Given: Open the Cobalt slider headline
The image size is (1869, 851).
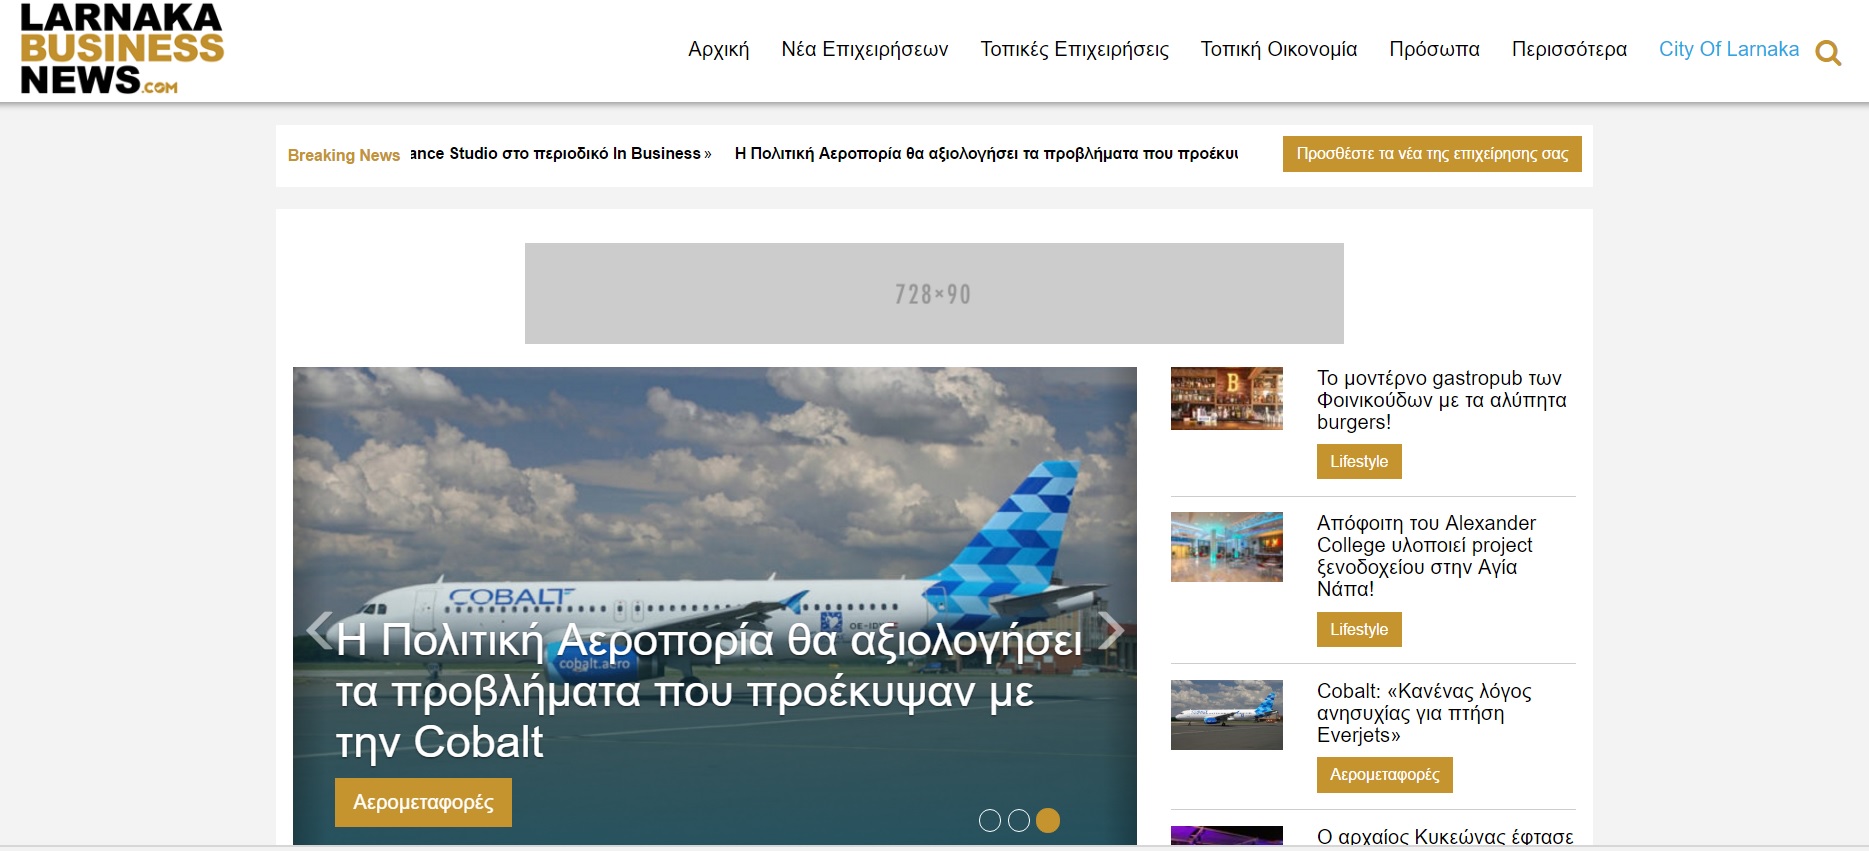Looking at the screenshot, I should click(x=709, y=691).
